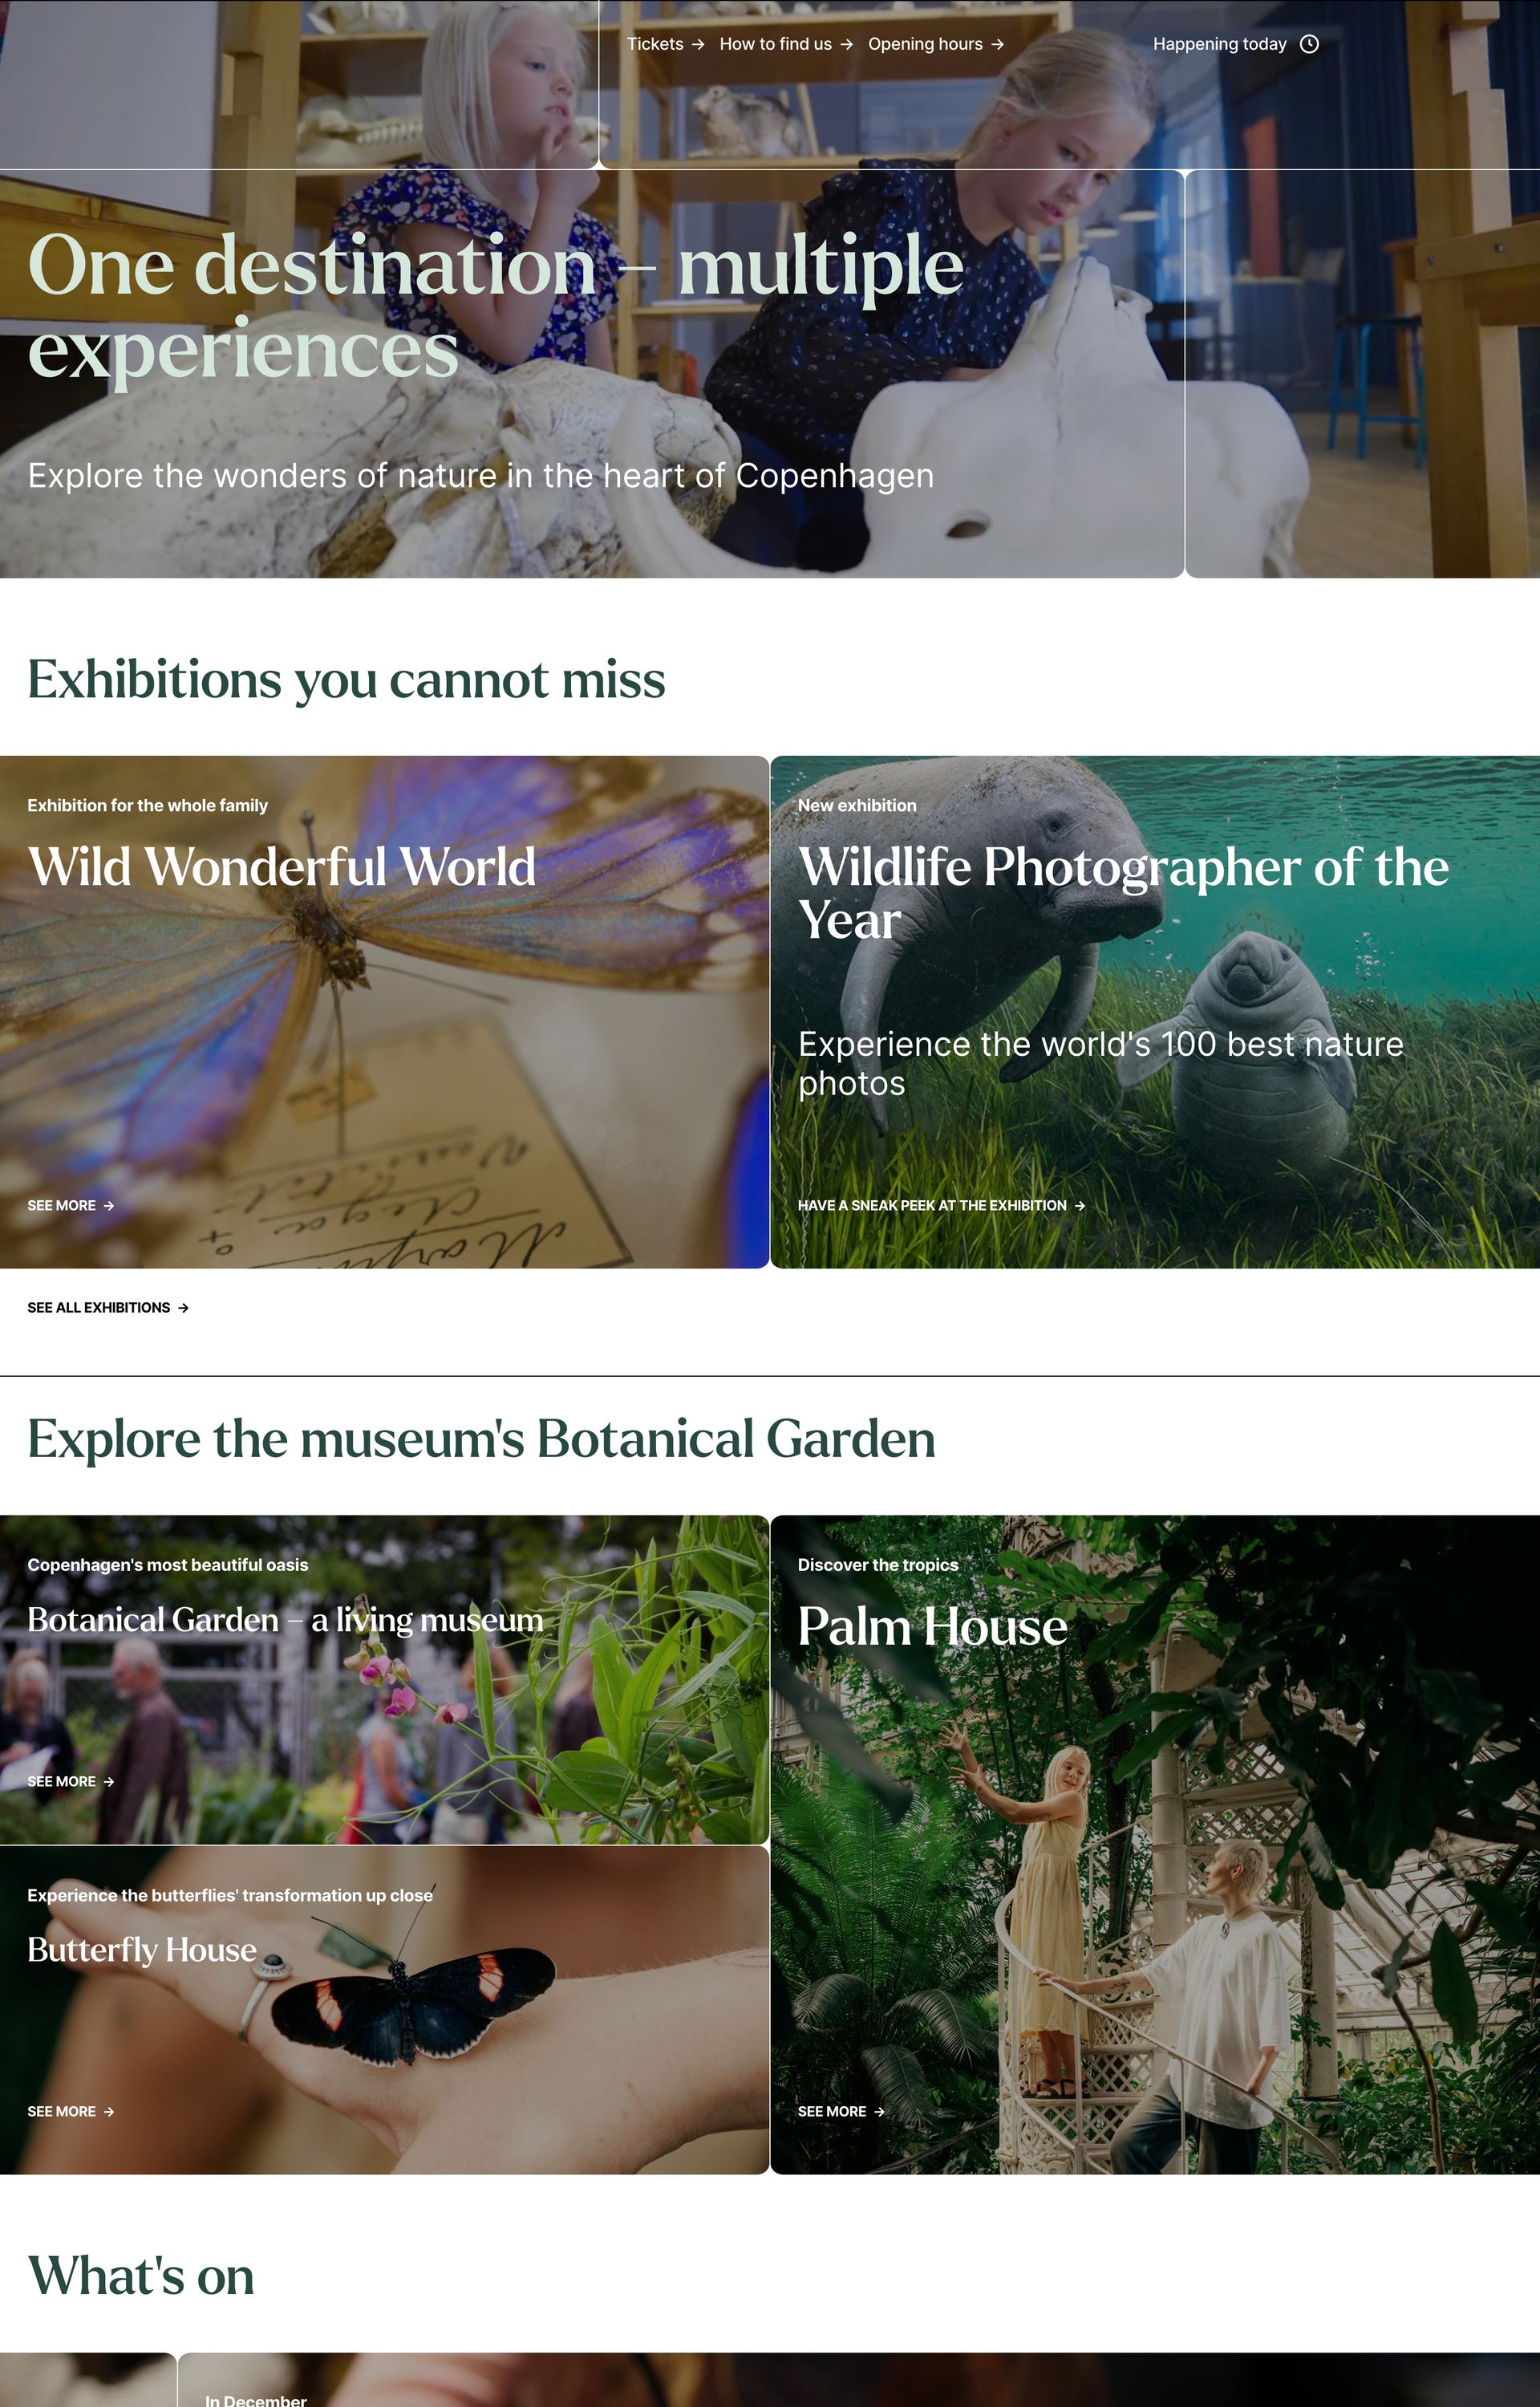Click the arrow after Have a sneak peek

1080,1206
